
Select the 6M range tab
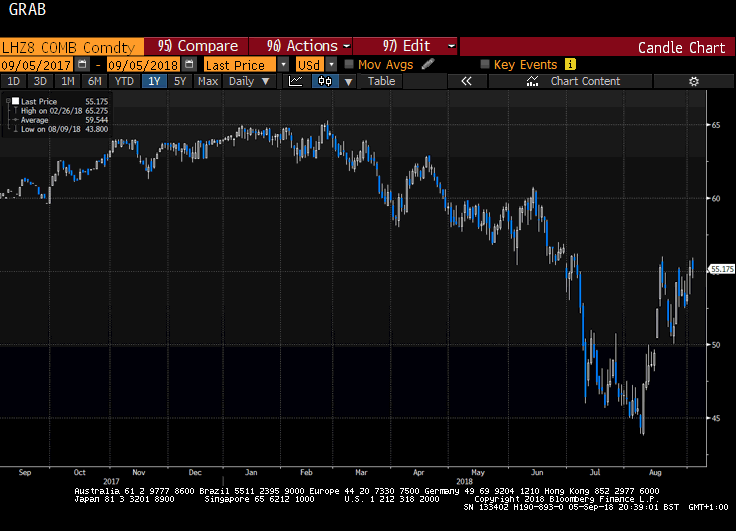[x=95, y=81]
